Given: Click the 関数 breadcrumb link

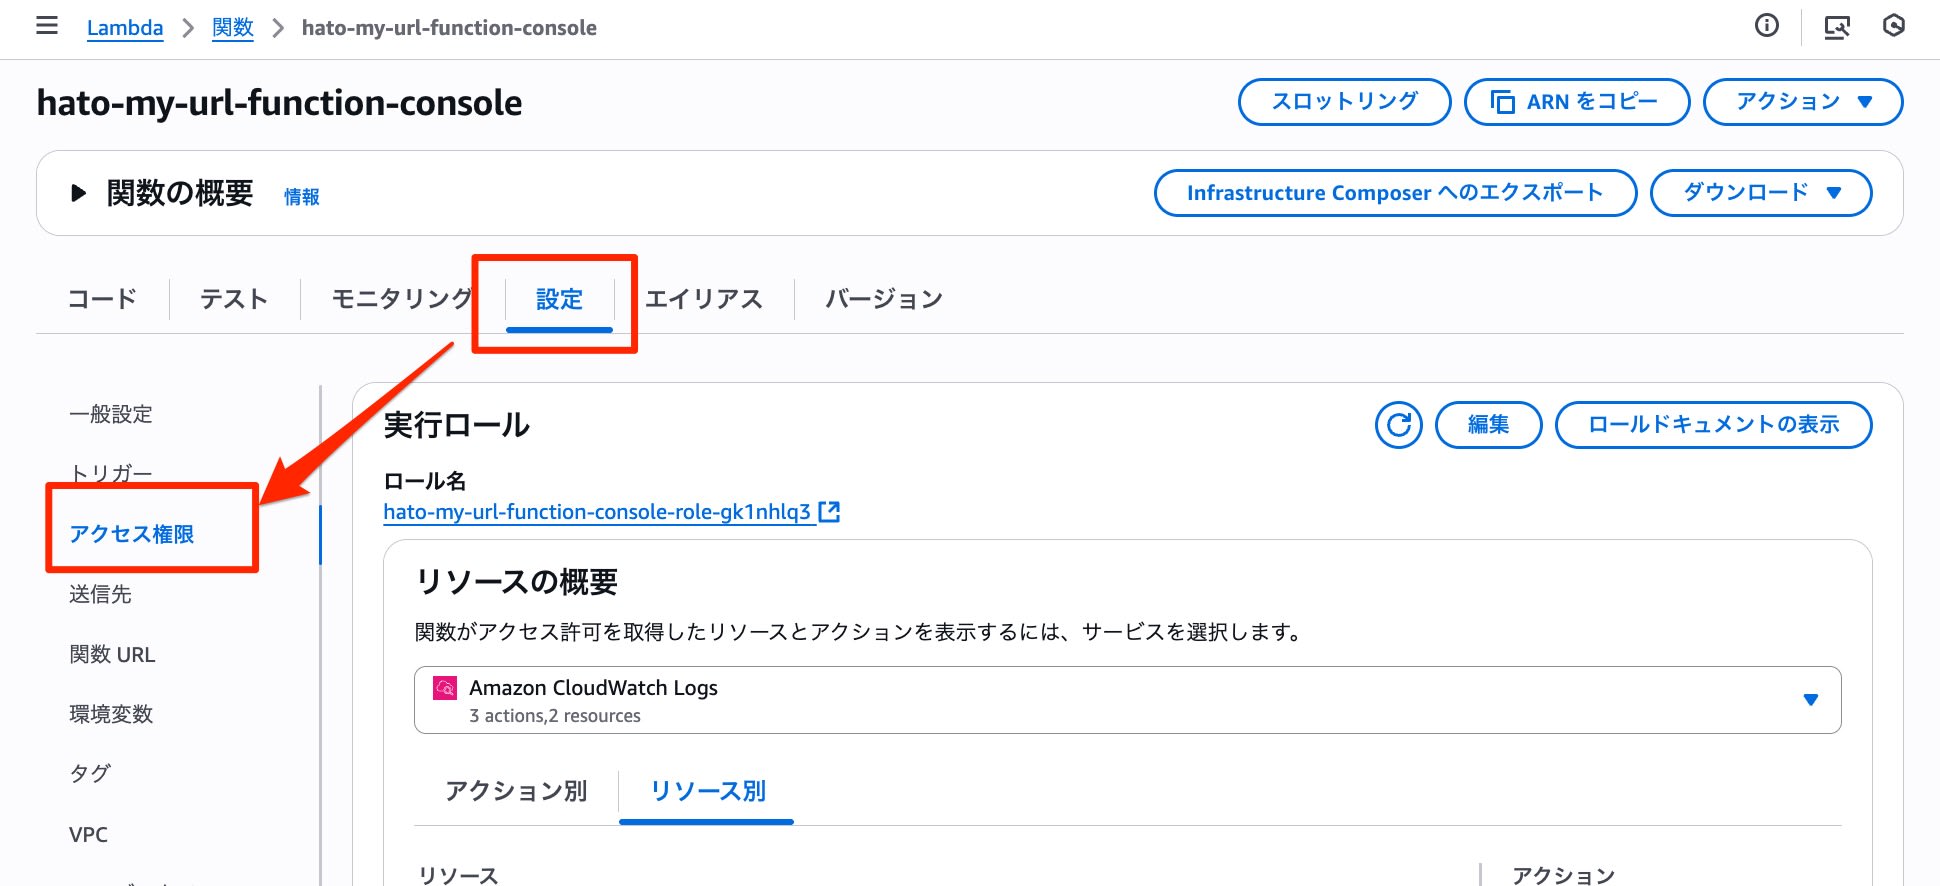Looking at the screenshot, I should click(x=233, y=28).
